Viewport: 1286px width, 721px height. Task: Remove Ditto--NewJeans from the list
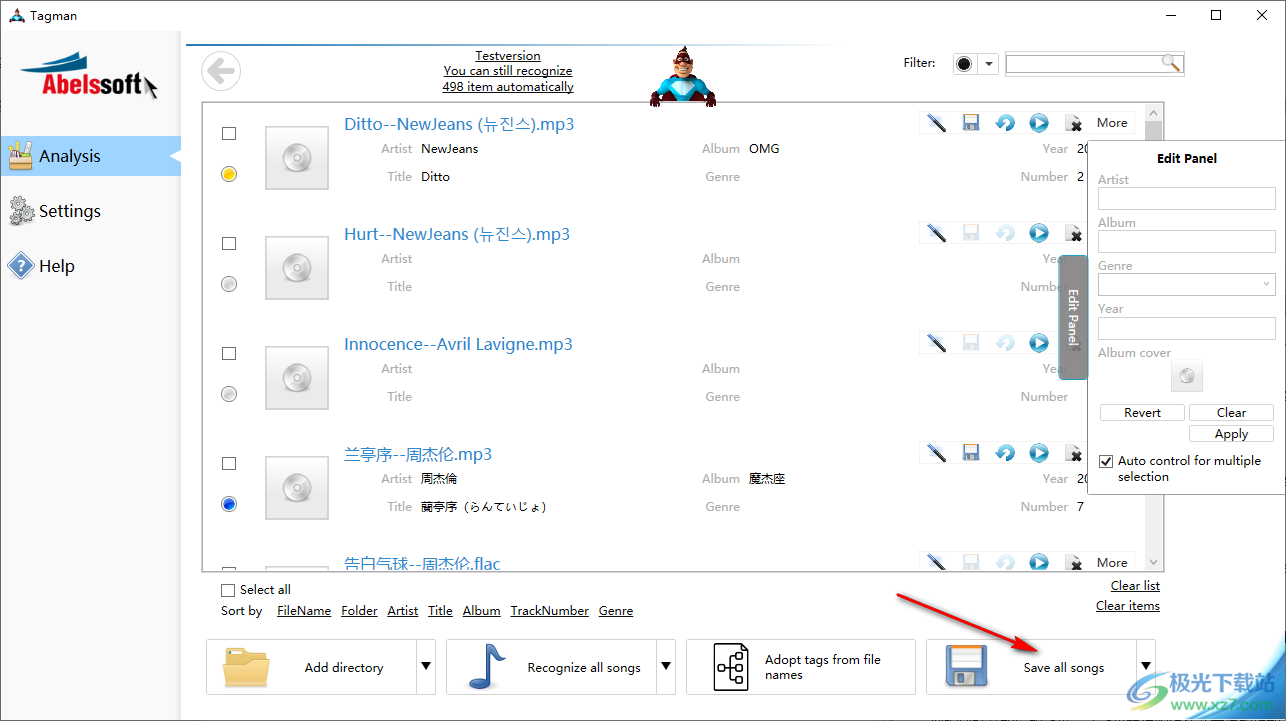pyautogui.click(x=1074, y=123)
